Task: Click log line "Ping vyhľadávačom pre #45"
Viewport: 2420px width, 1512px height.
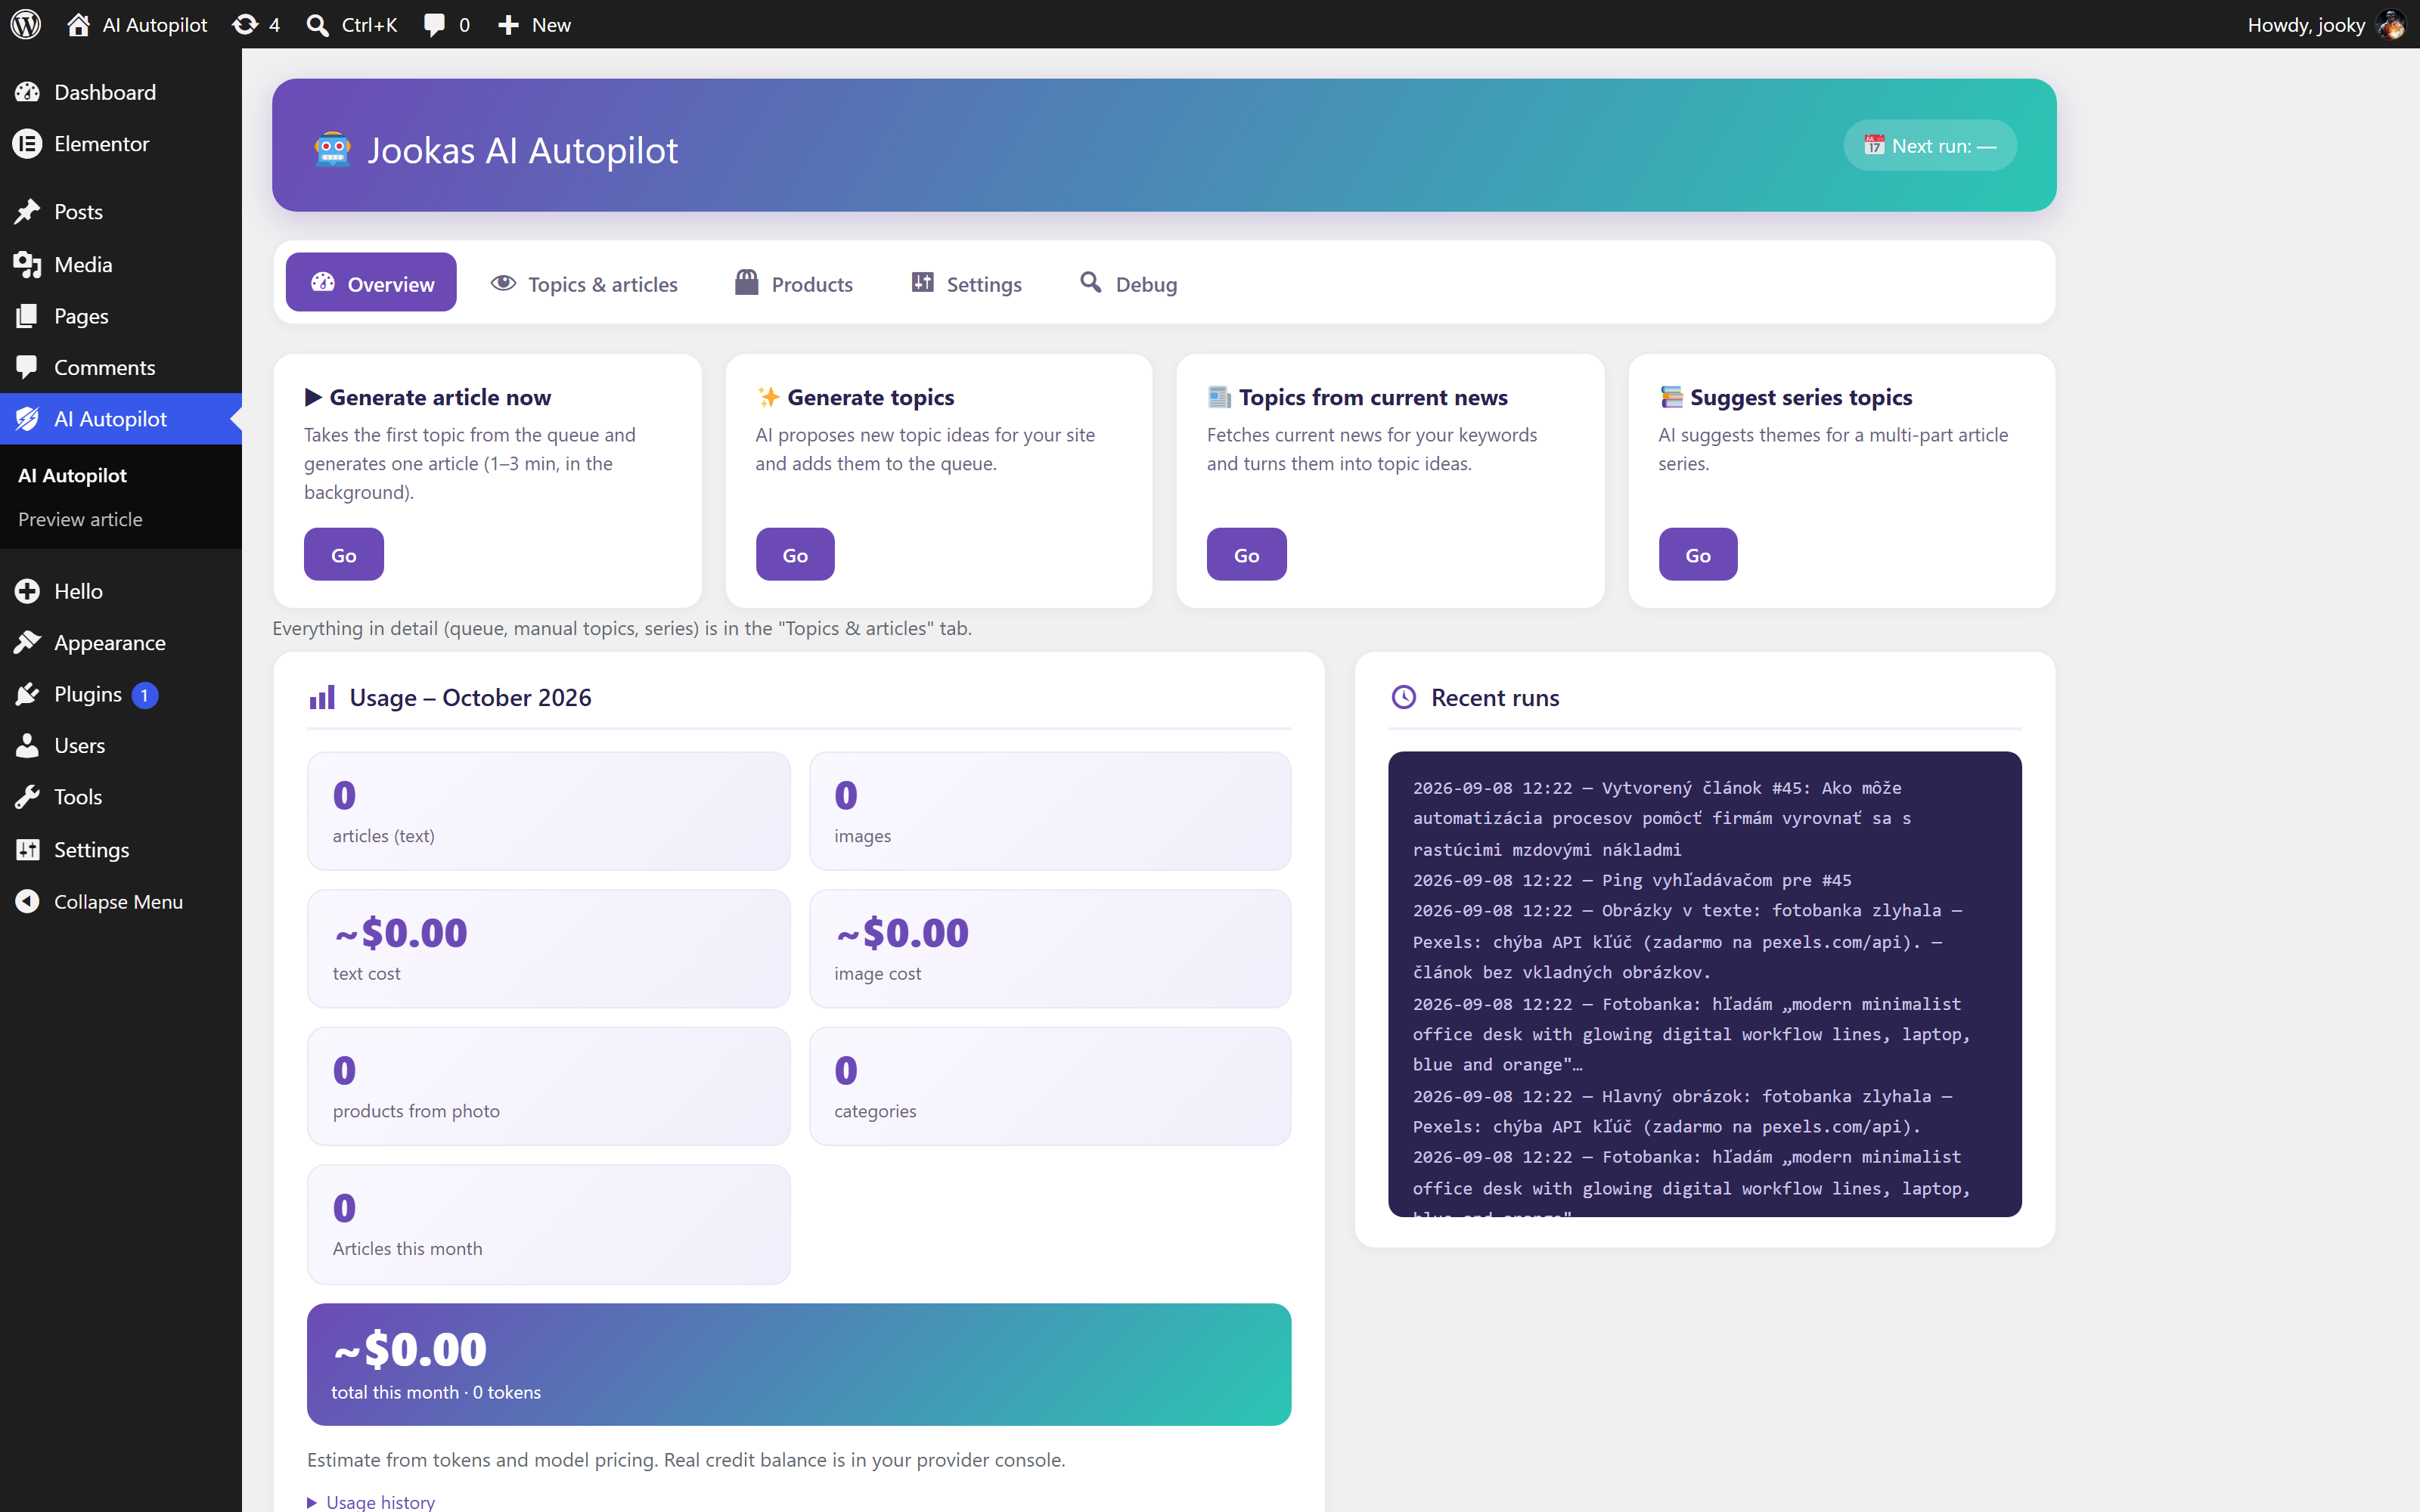Action: [1632, 880]
